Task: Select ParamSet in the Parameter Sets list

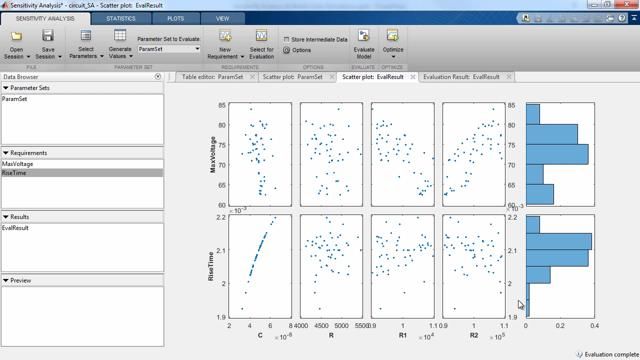Action: point(82,99)
